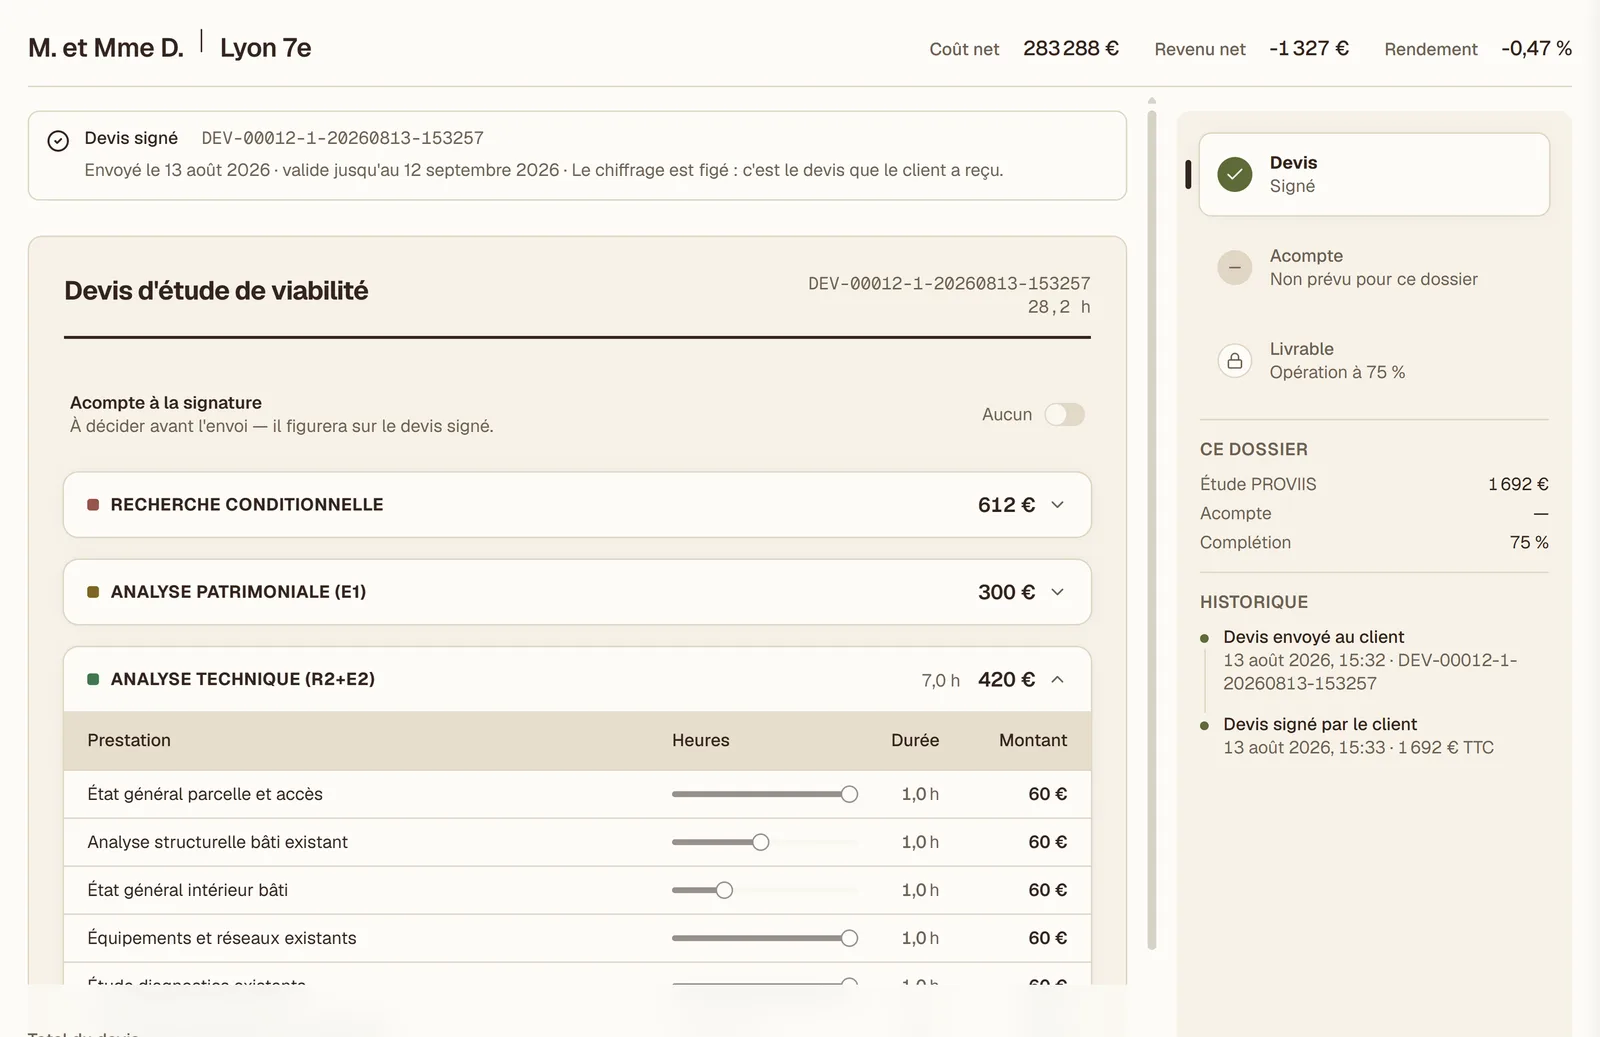Click the 60 € amount for État général intérieur bâti

[1047, 890]
